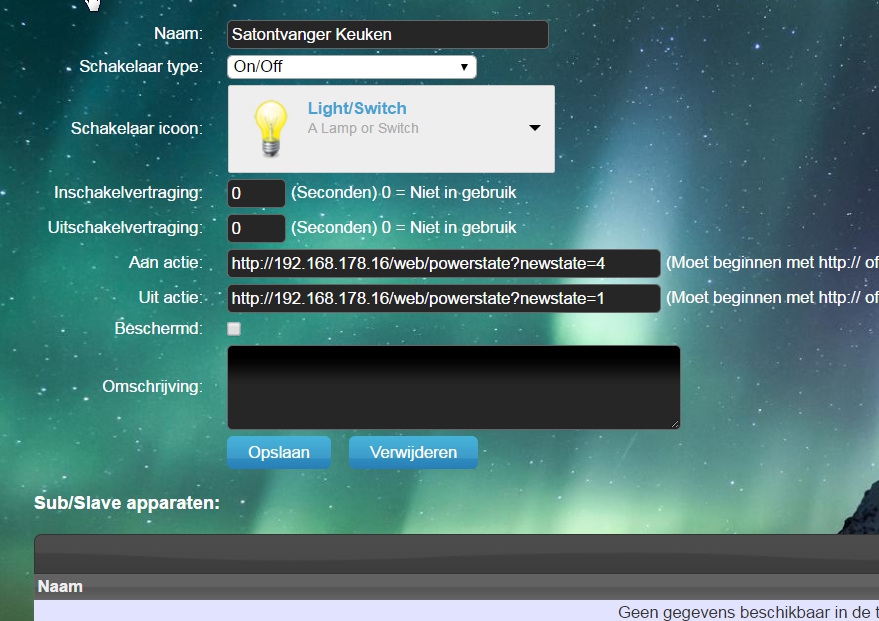The image size is (879, 621).
Task: Click the Verwijderen button
Action: pyautogui.click(x=413, y=452)
